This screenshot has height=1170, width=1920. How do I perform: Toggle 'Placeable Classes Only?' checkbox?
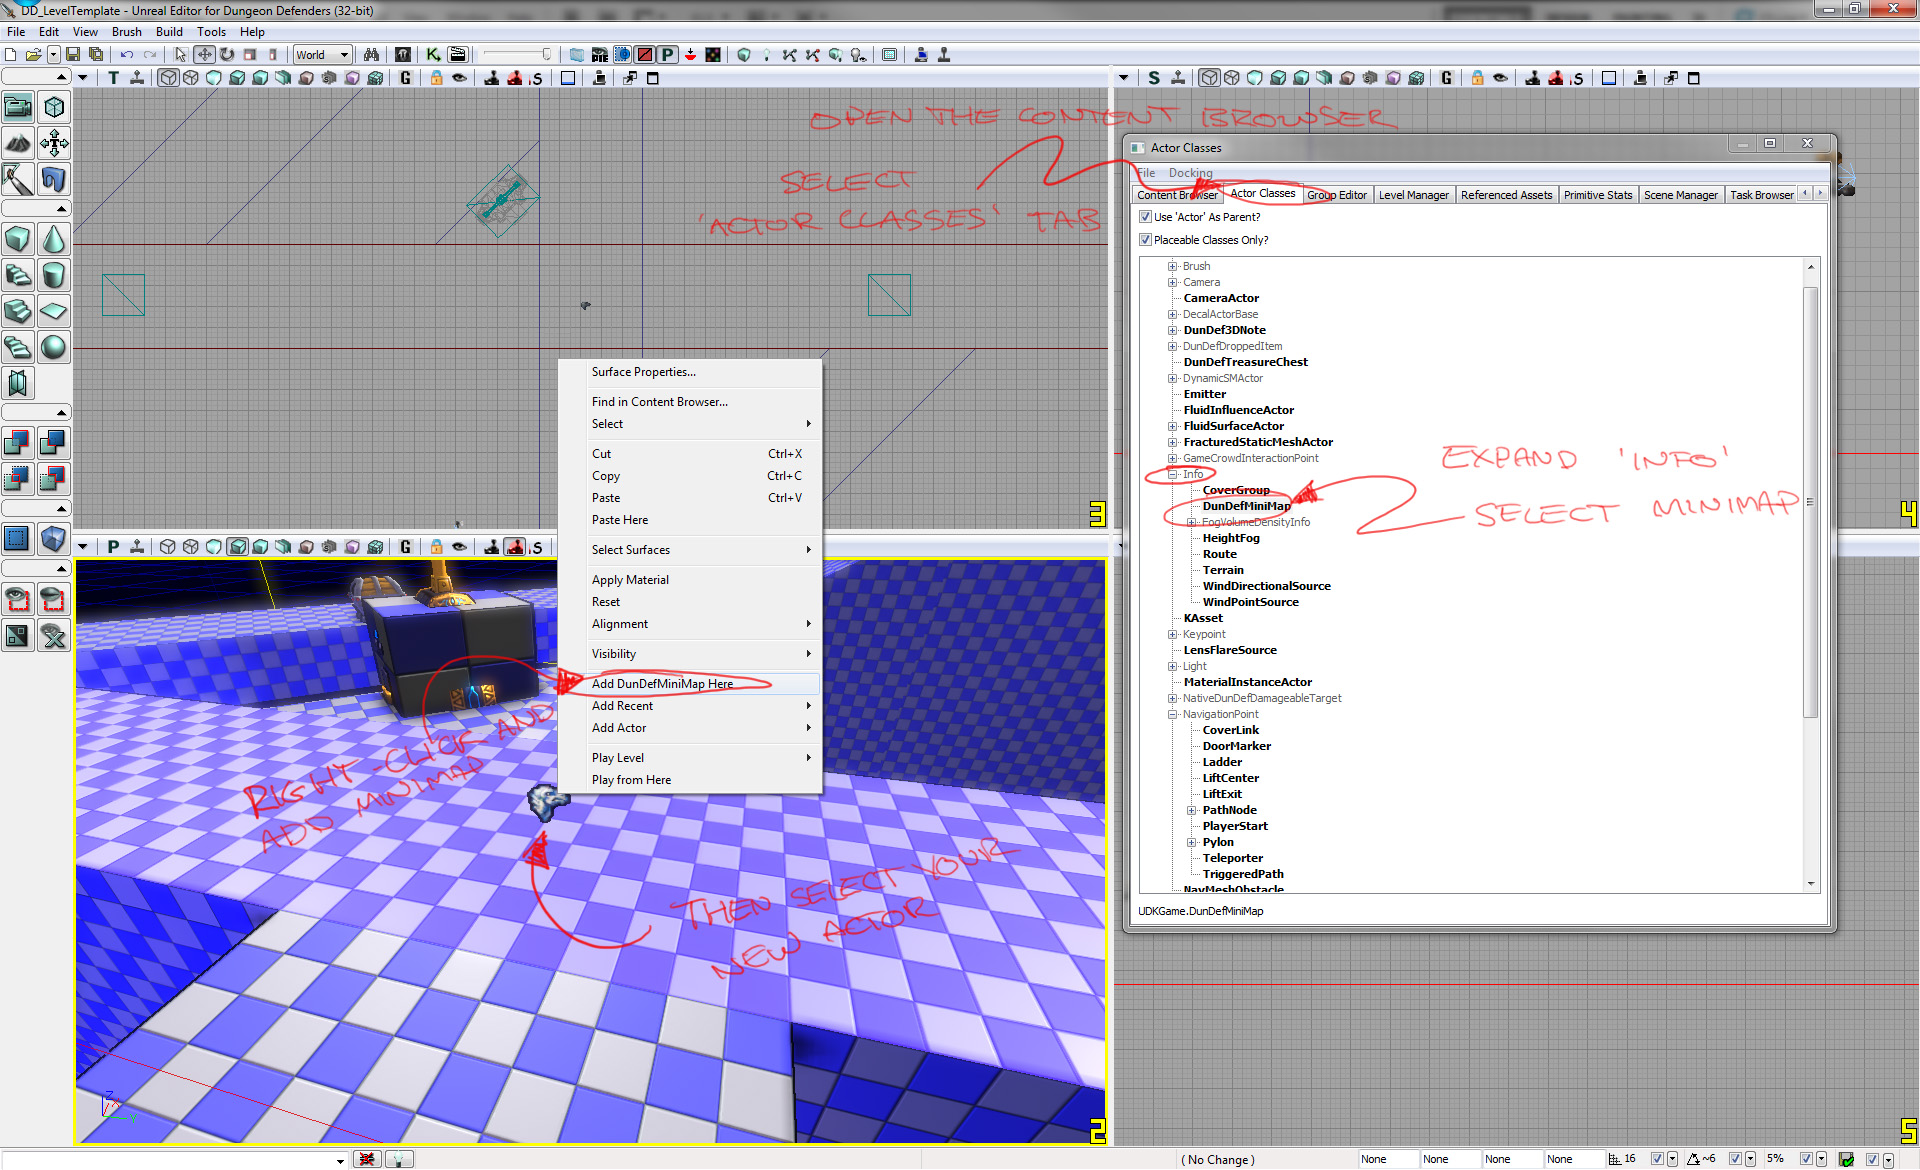(1145, 240)
